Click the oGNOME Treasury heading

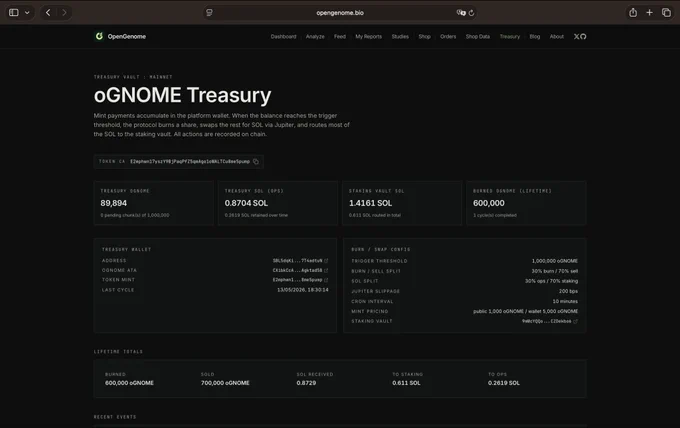(x=183, y=95)
